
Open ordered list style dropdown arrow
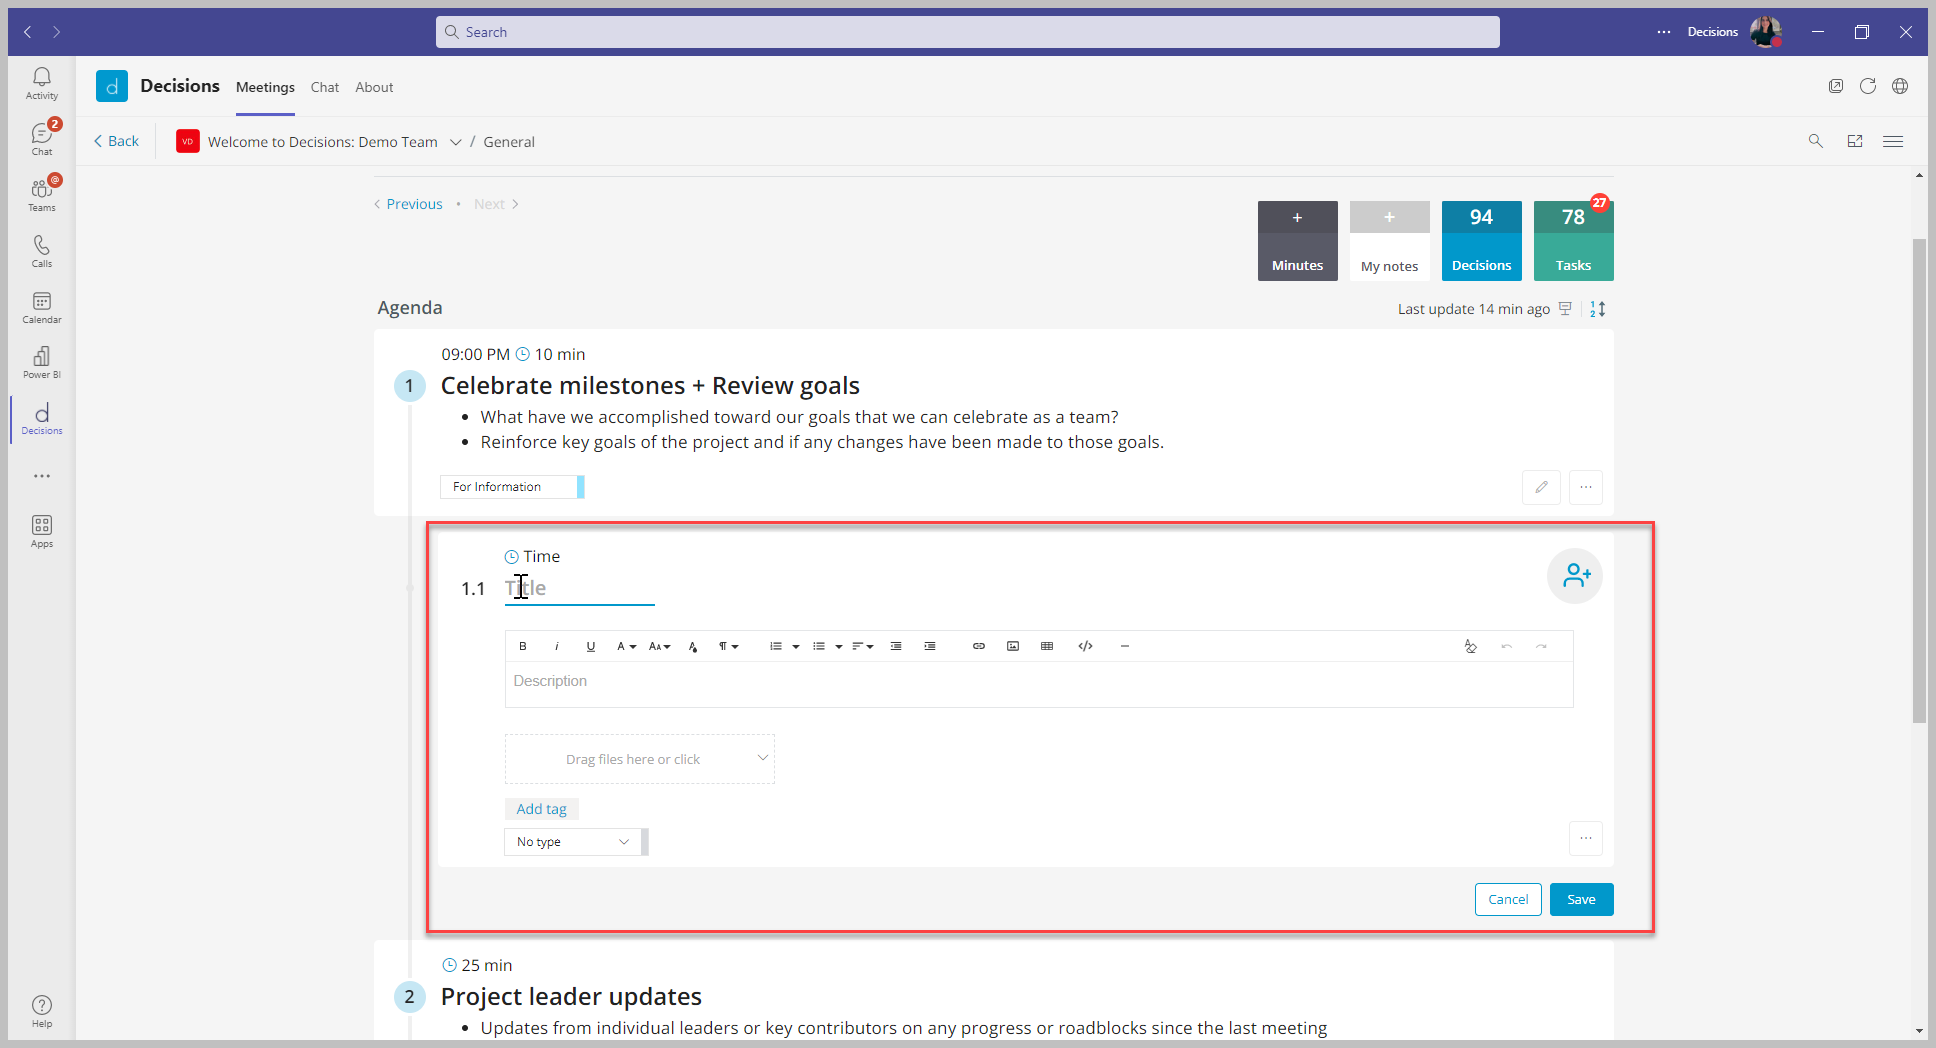tap(796, 646)
